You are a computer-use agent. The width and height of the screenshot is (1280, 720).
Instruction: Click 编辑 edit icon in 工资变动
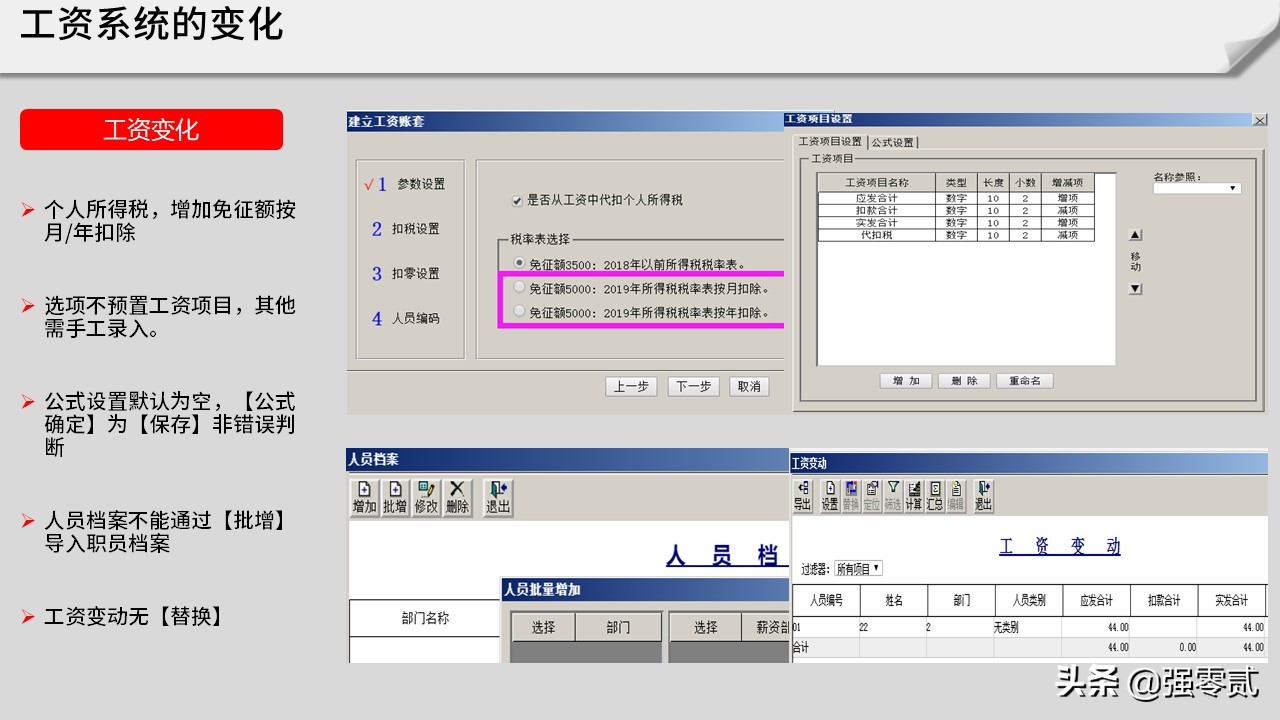coord(956,496)
